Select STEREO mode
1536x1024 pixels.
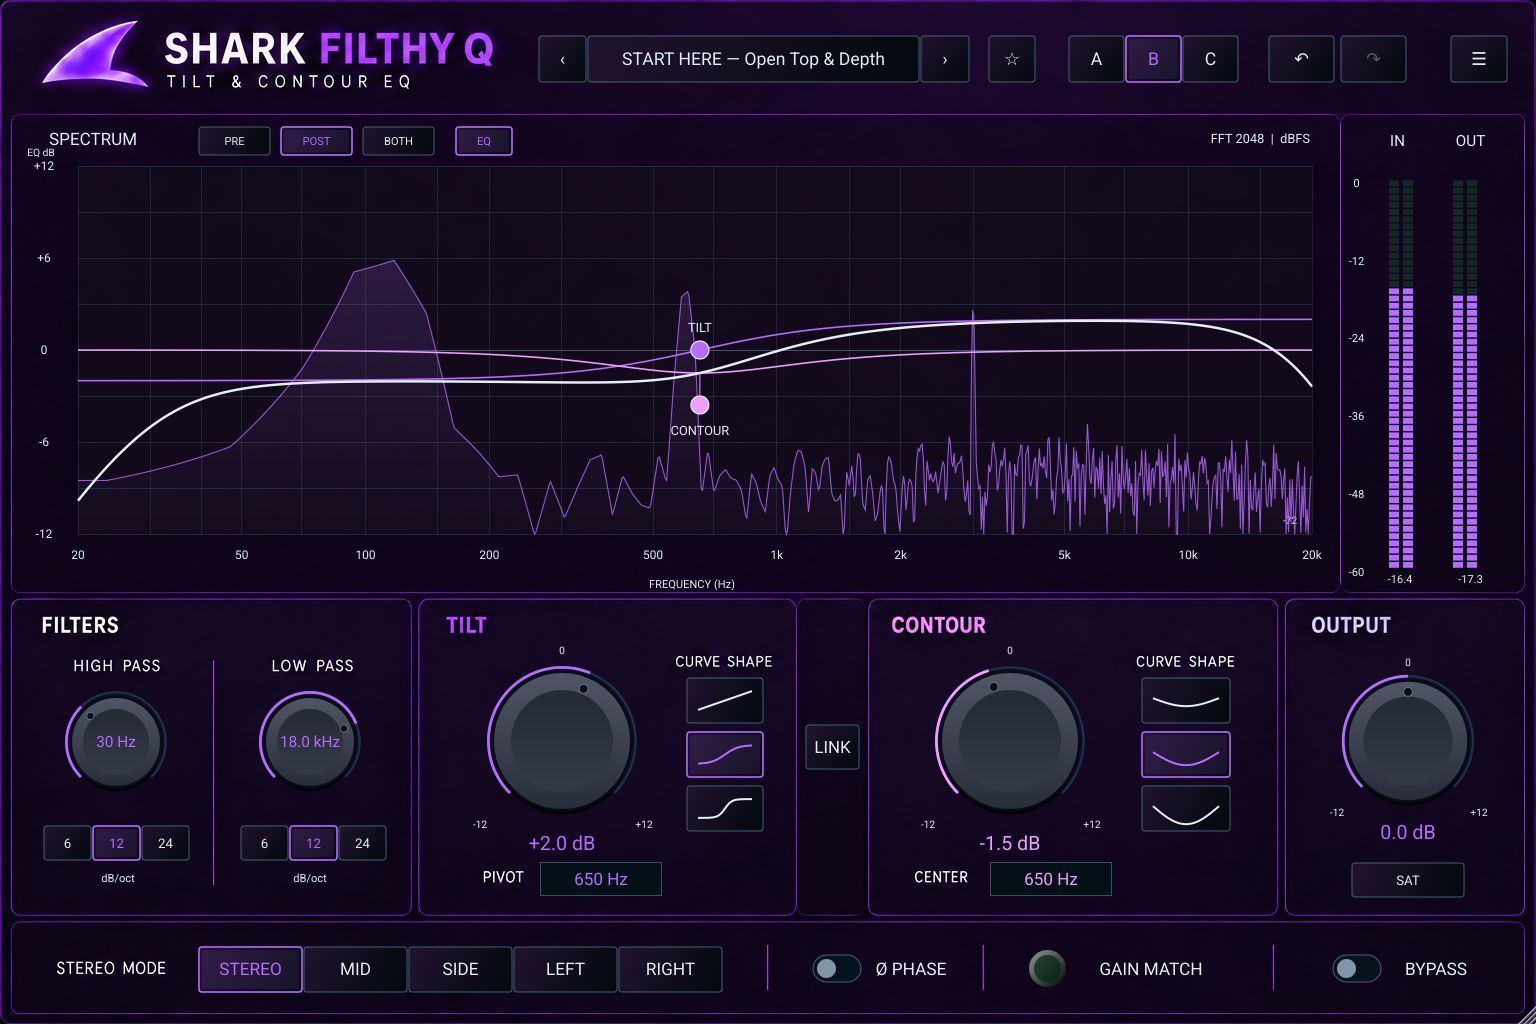tap(250, 969)
